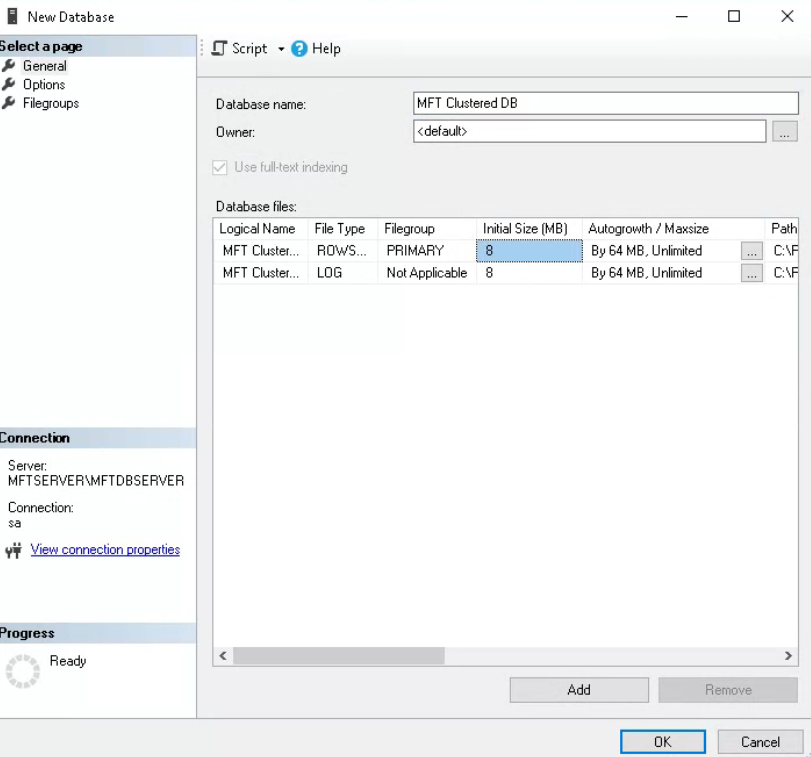Open the Script dropdown arrow
The image size is (811, 757).
pos(281,49)
